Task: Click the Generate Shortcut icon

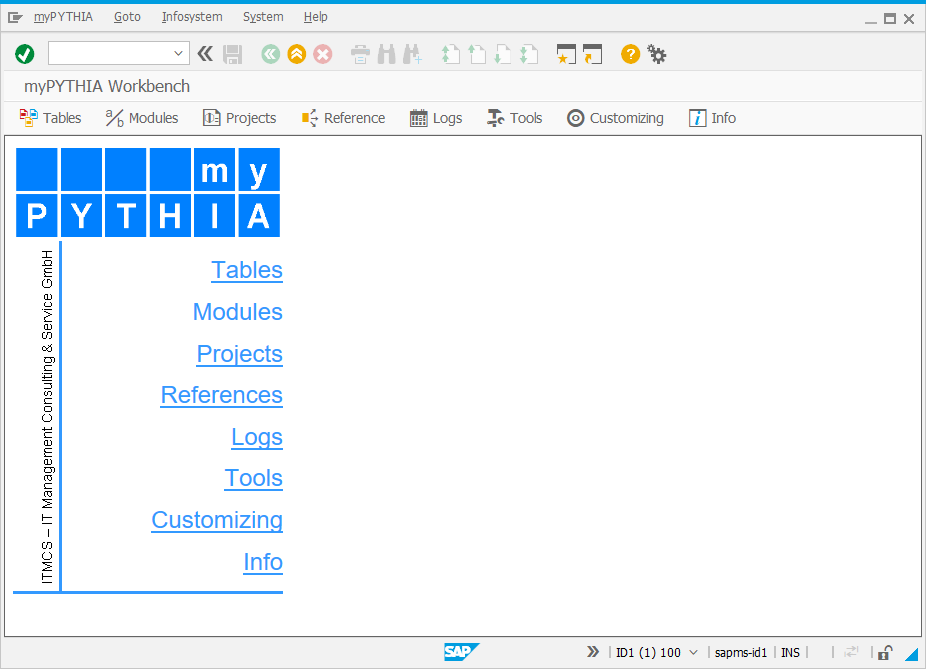Action: 592,54
